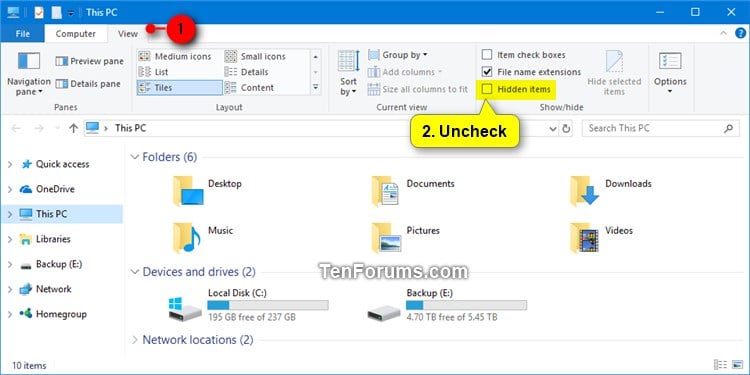
Task: Expand the Libraries tree node
Action: (10, 239)
